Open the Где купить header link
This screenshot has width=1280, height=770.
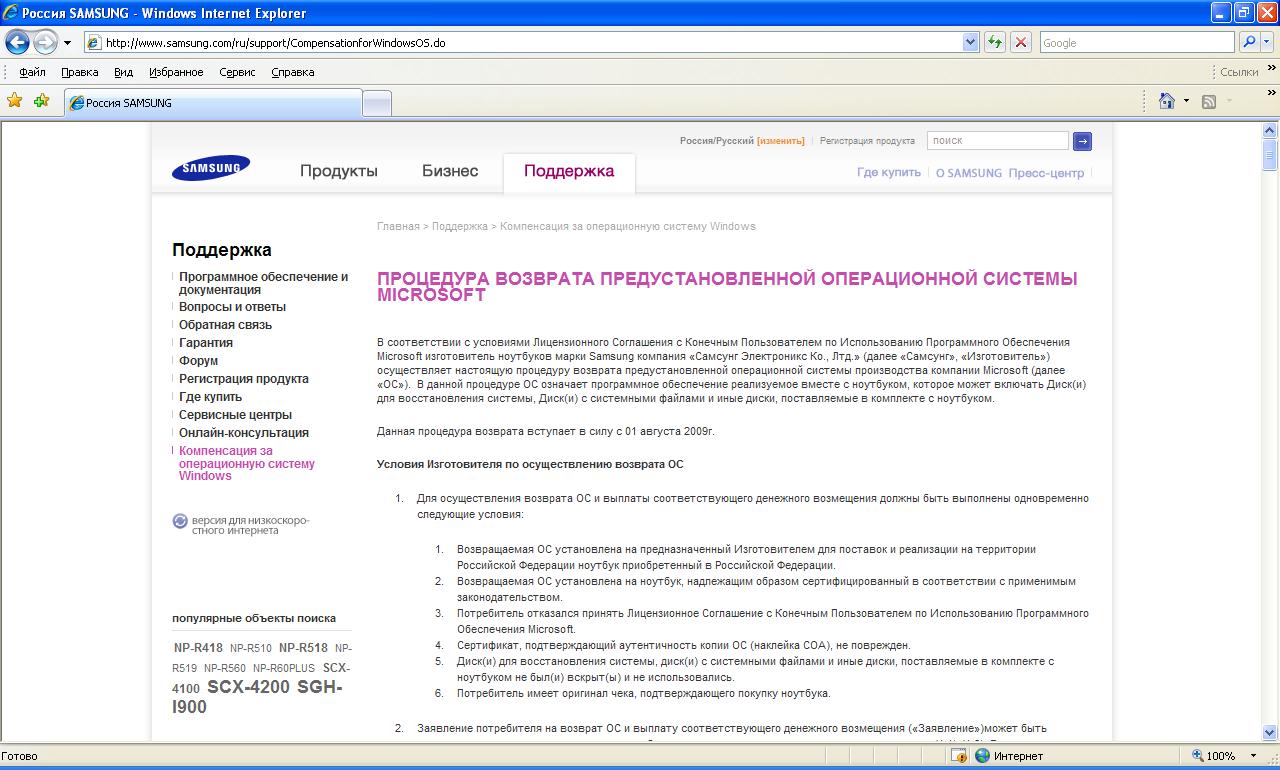(x=888, y=172)
